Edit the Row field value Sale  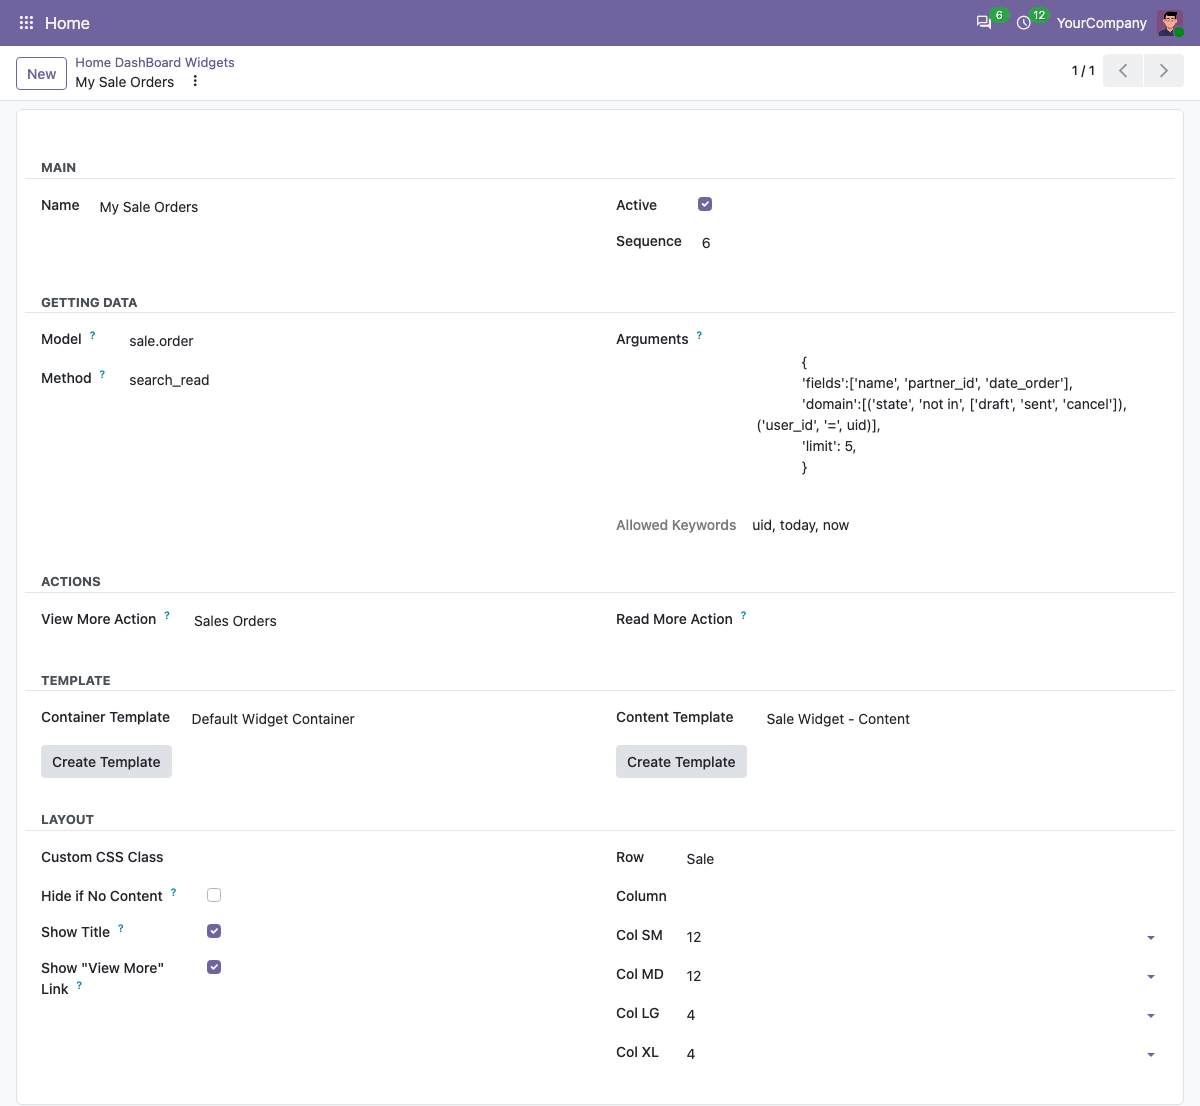click(921, 859)
